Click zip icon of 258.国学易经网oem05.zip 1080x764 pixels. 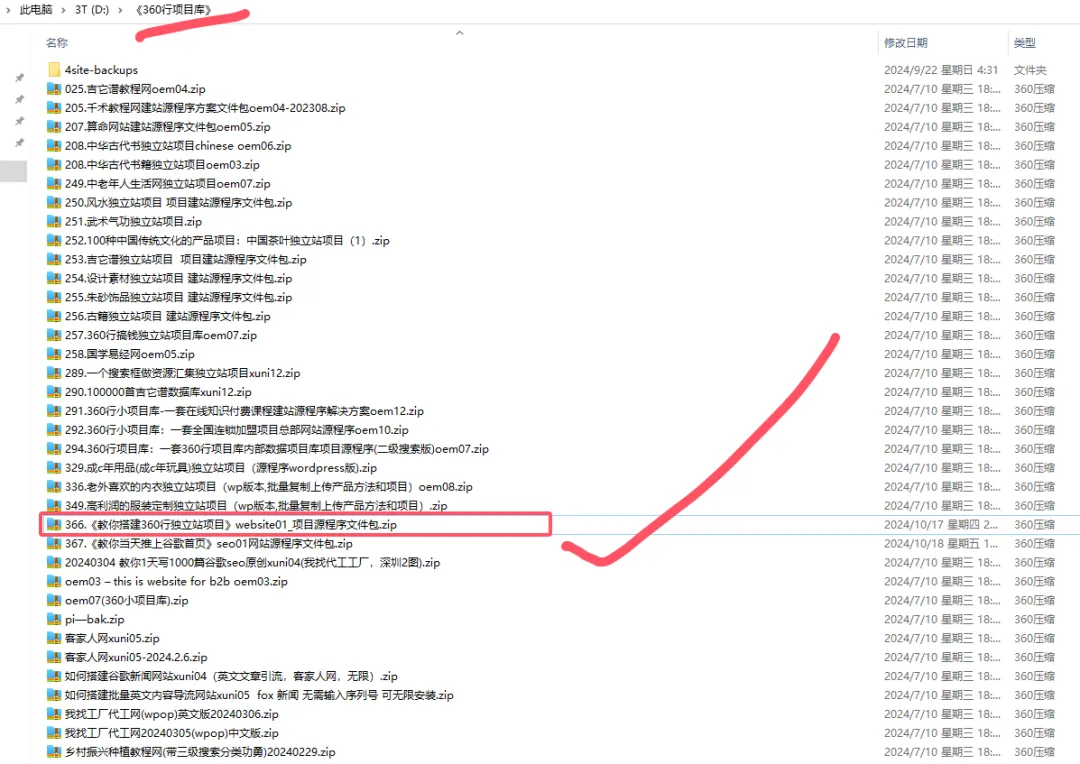(54, 354)
